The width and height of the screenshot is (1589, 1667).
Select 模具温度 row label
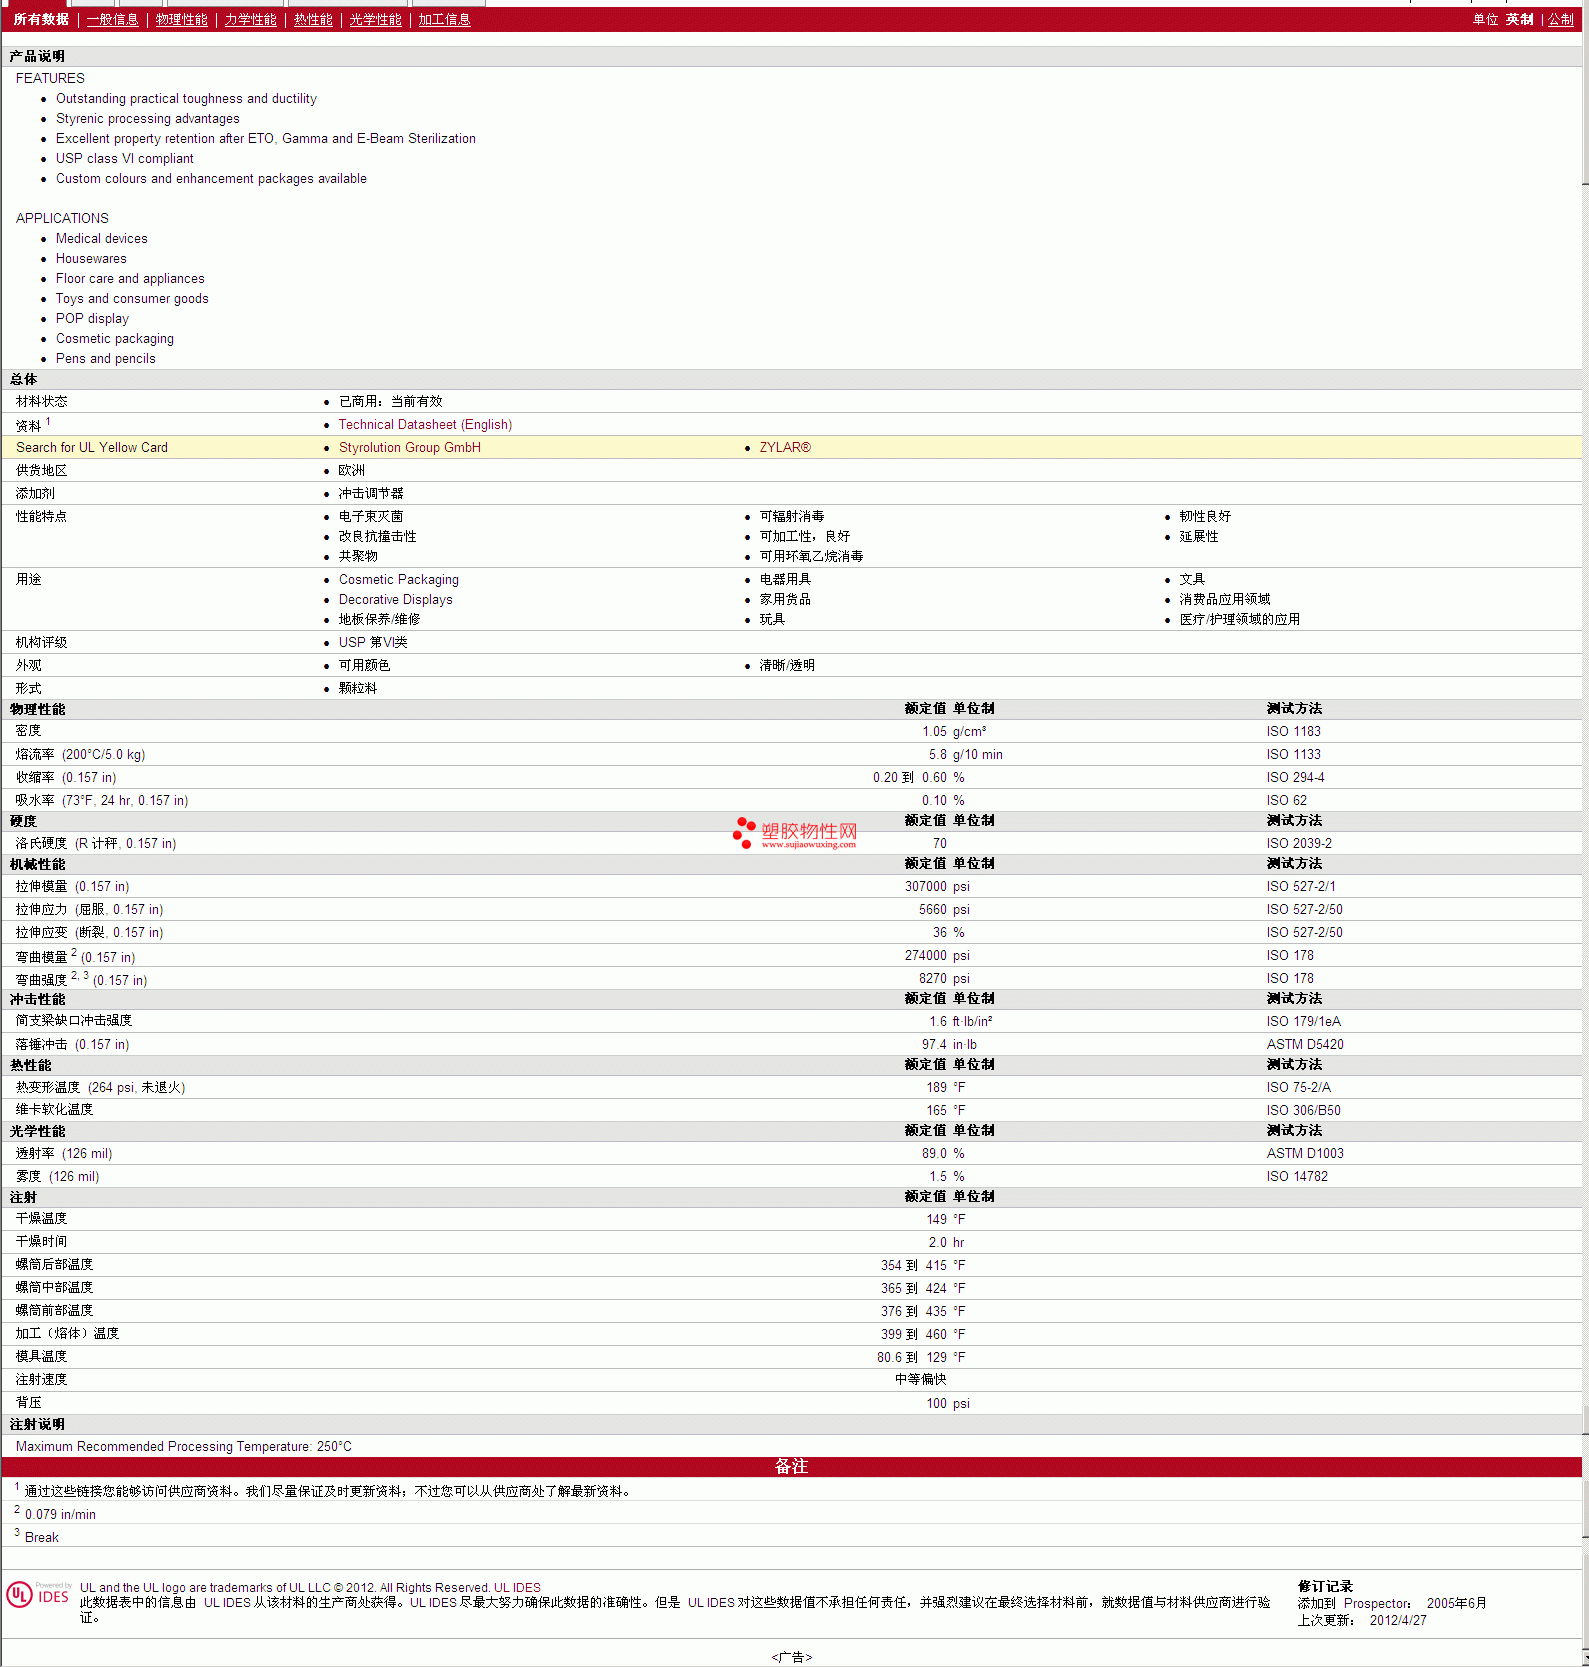click(x=41, y=1357)
